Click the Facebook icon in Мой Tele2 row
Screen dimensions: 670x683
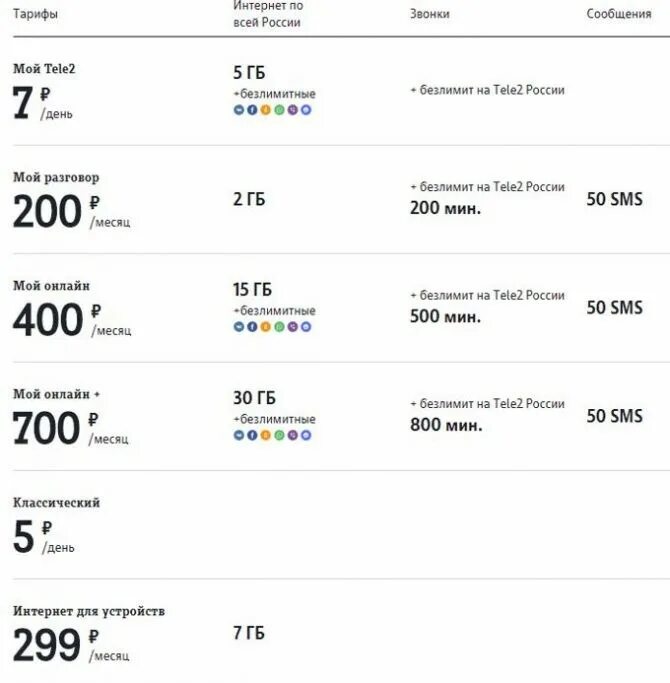click(x=252, y=110)
